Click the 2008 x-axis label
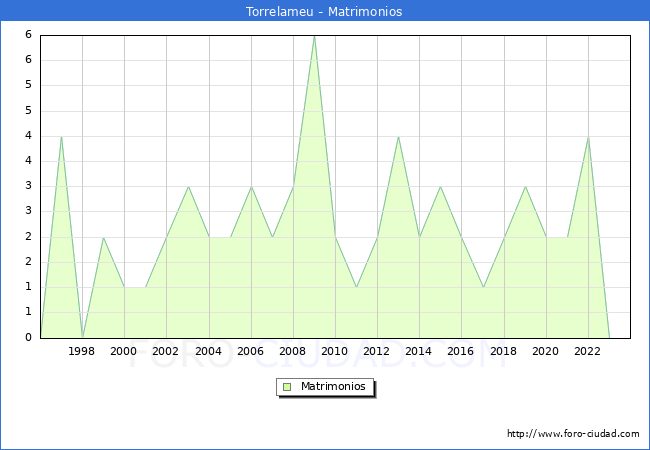650x450 pixels. (x=293, y=351)
